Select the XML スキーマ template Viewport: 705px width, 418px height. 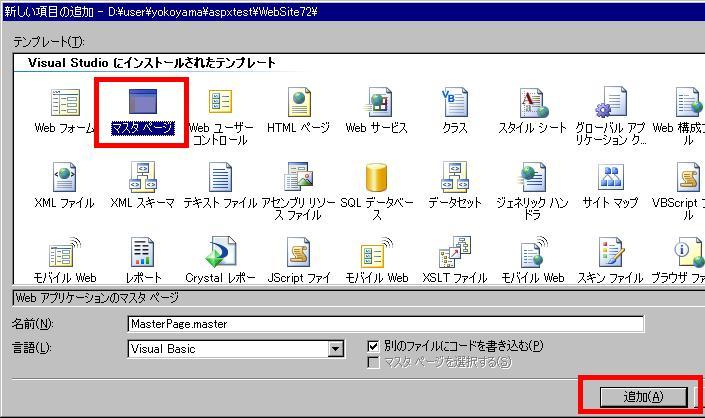pos(143,186)
